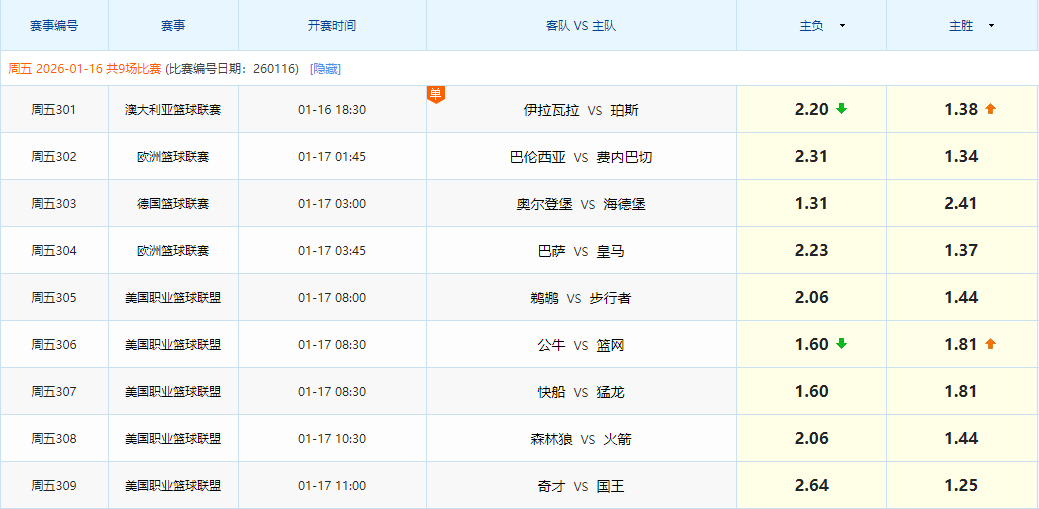
Task: Click 澳大利亚篮球联赛 league name
Action: coord(173,109)
